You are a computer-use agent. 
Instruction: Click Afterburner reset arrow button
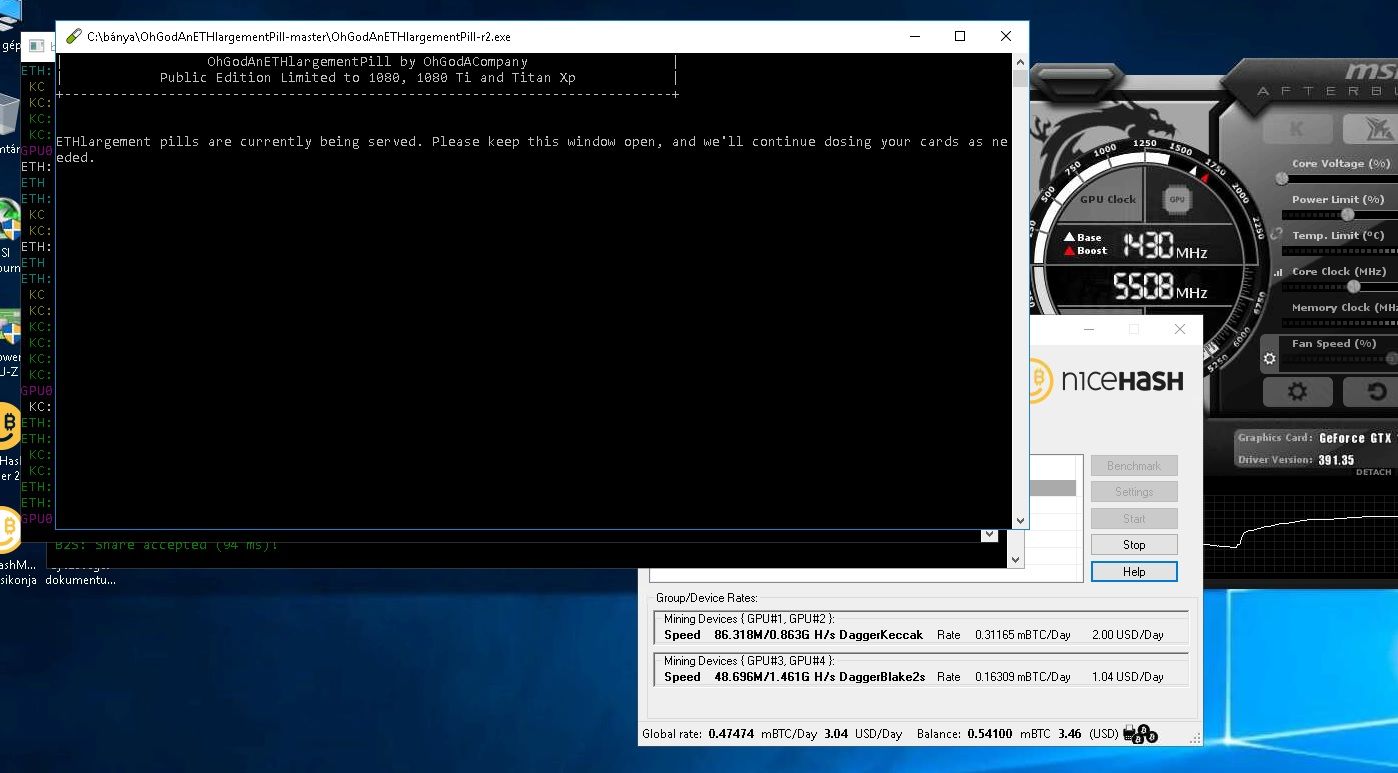click(1375, 392)
